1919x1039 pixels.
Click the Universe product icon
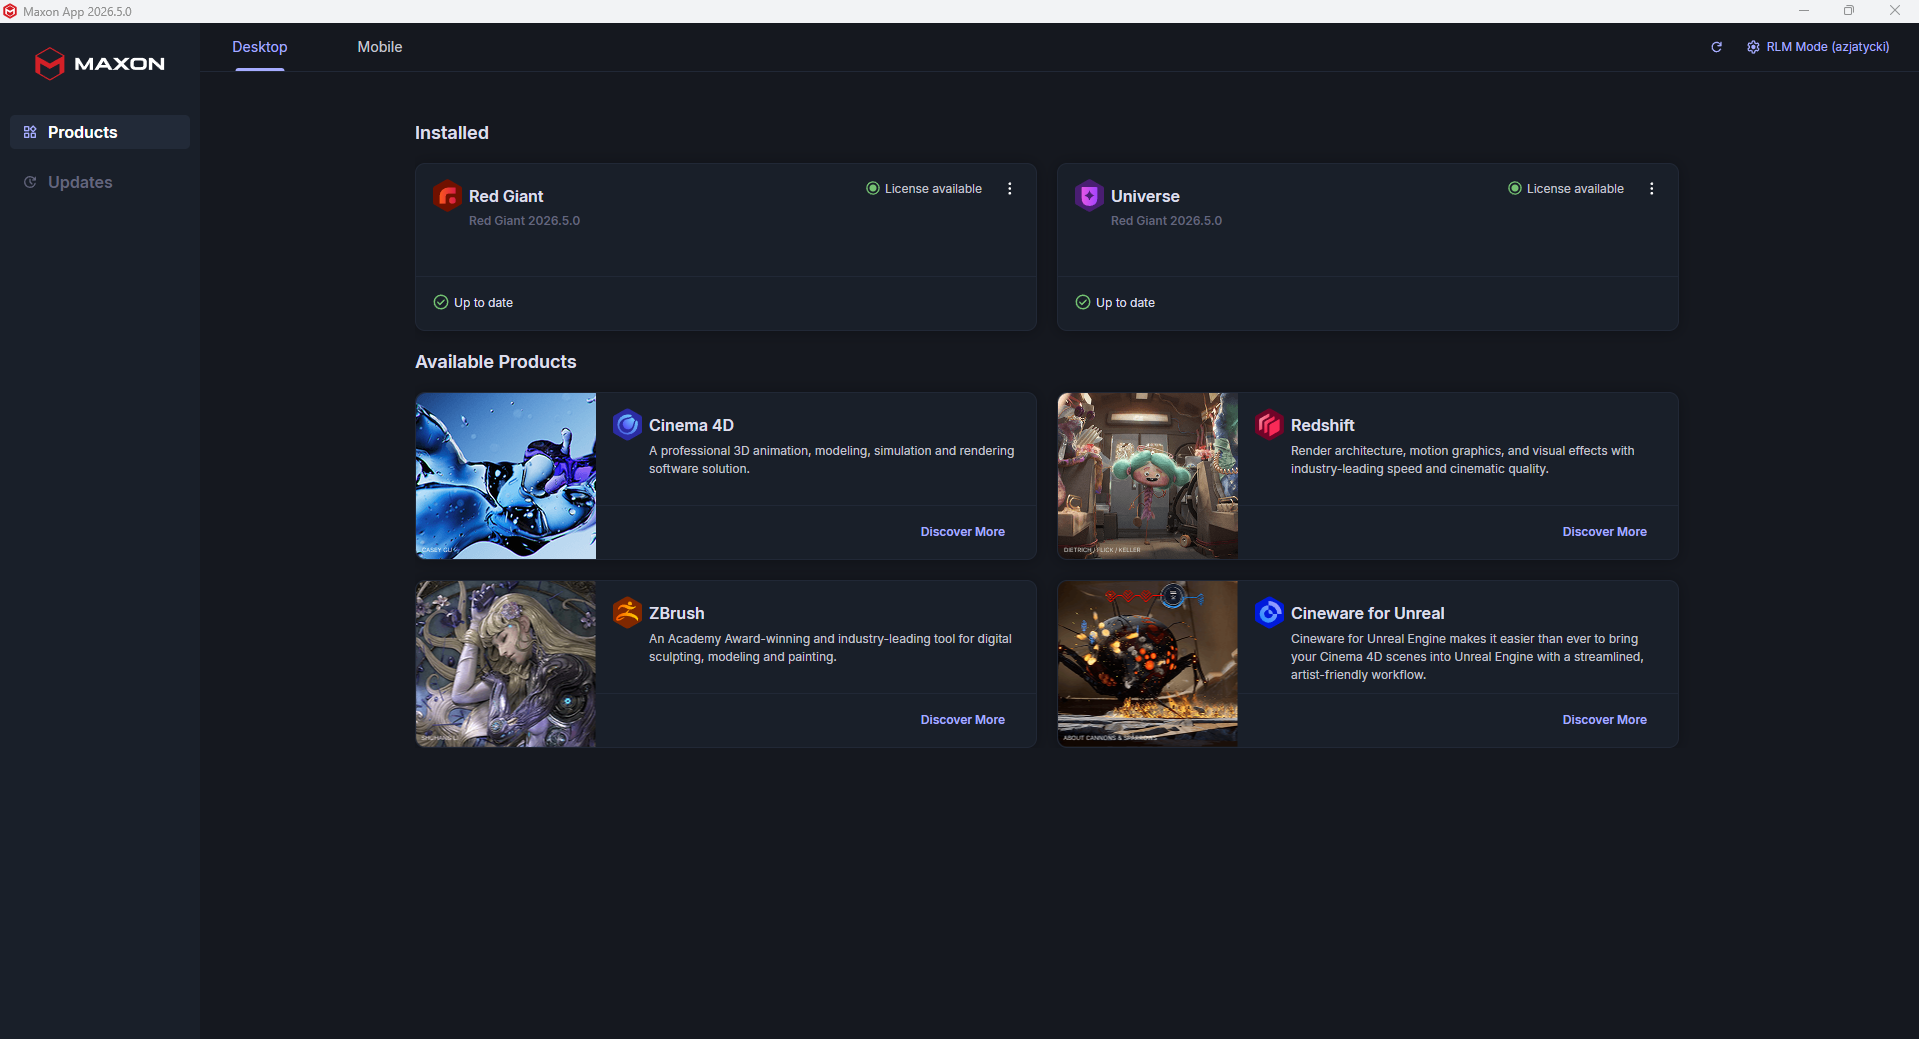click(x=1089, y=196)
